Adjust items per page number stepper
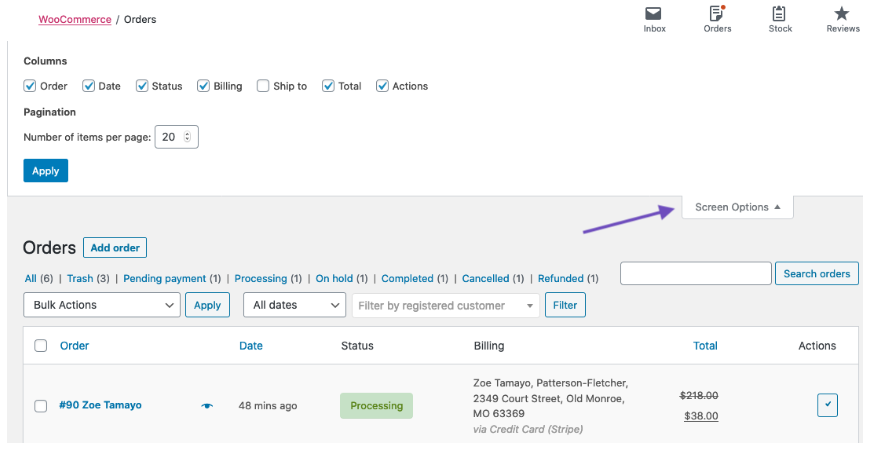The height and width of the screenshot is (475, 887). 187,137
